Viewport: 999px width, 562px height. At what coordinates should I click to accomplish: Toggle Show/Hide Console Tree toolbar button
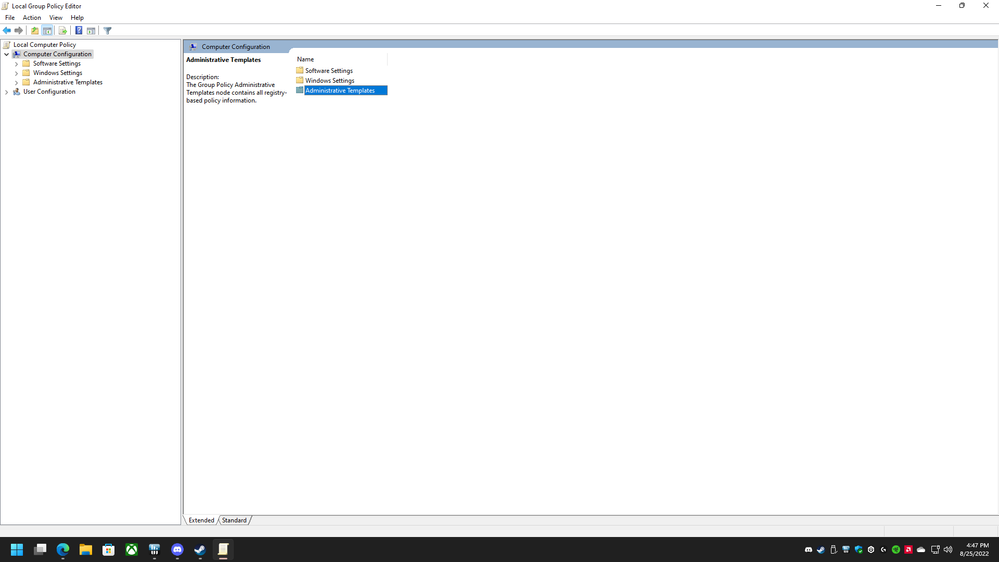point(47,31)
